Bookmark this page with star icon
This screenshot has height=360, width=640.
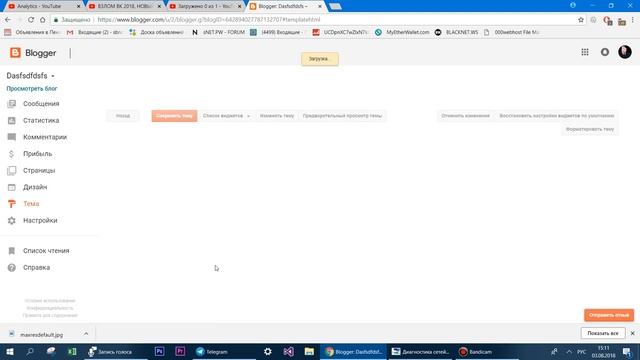point(580,20)
